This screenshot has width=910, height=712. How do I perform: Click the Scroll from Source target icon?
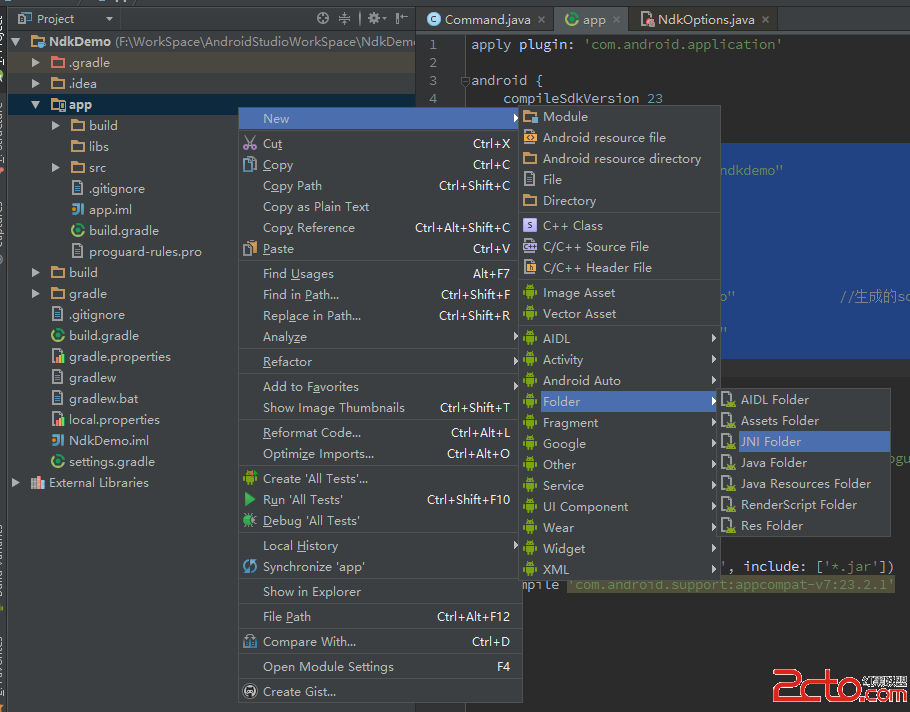tap(323, 18)
